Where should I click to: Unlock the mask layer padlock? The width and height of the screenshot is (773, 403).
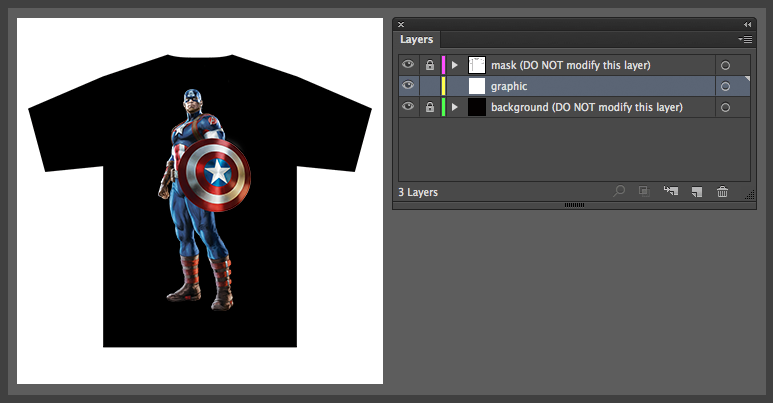[430, 65]
